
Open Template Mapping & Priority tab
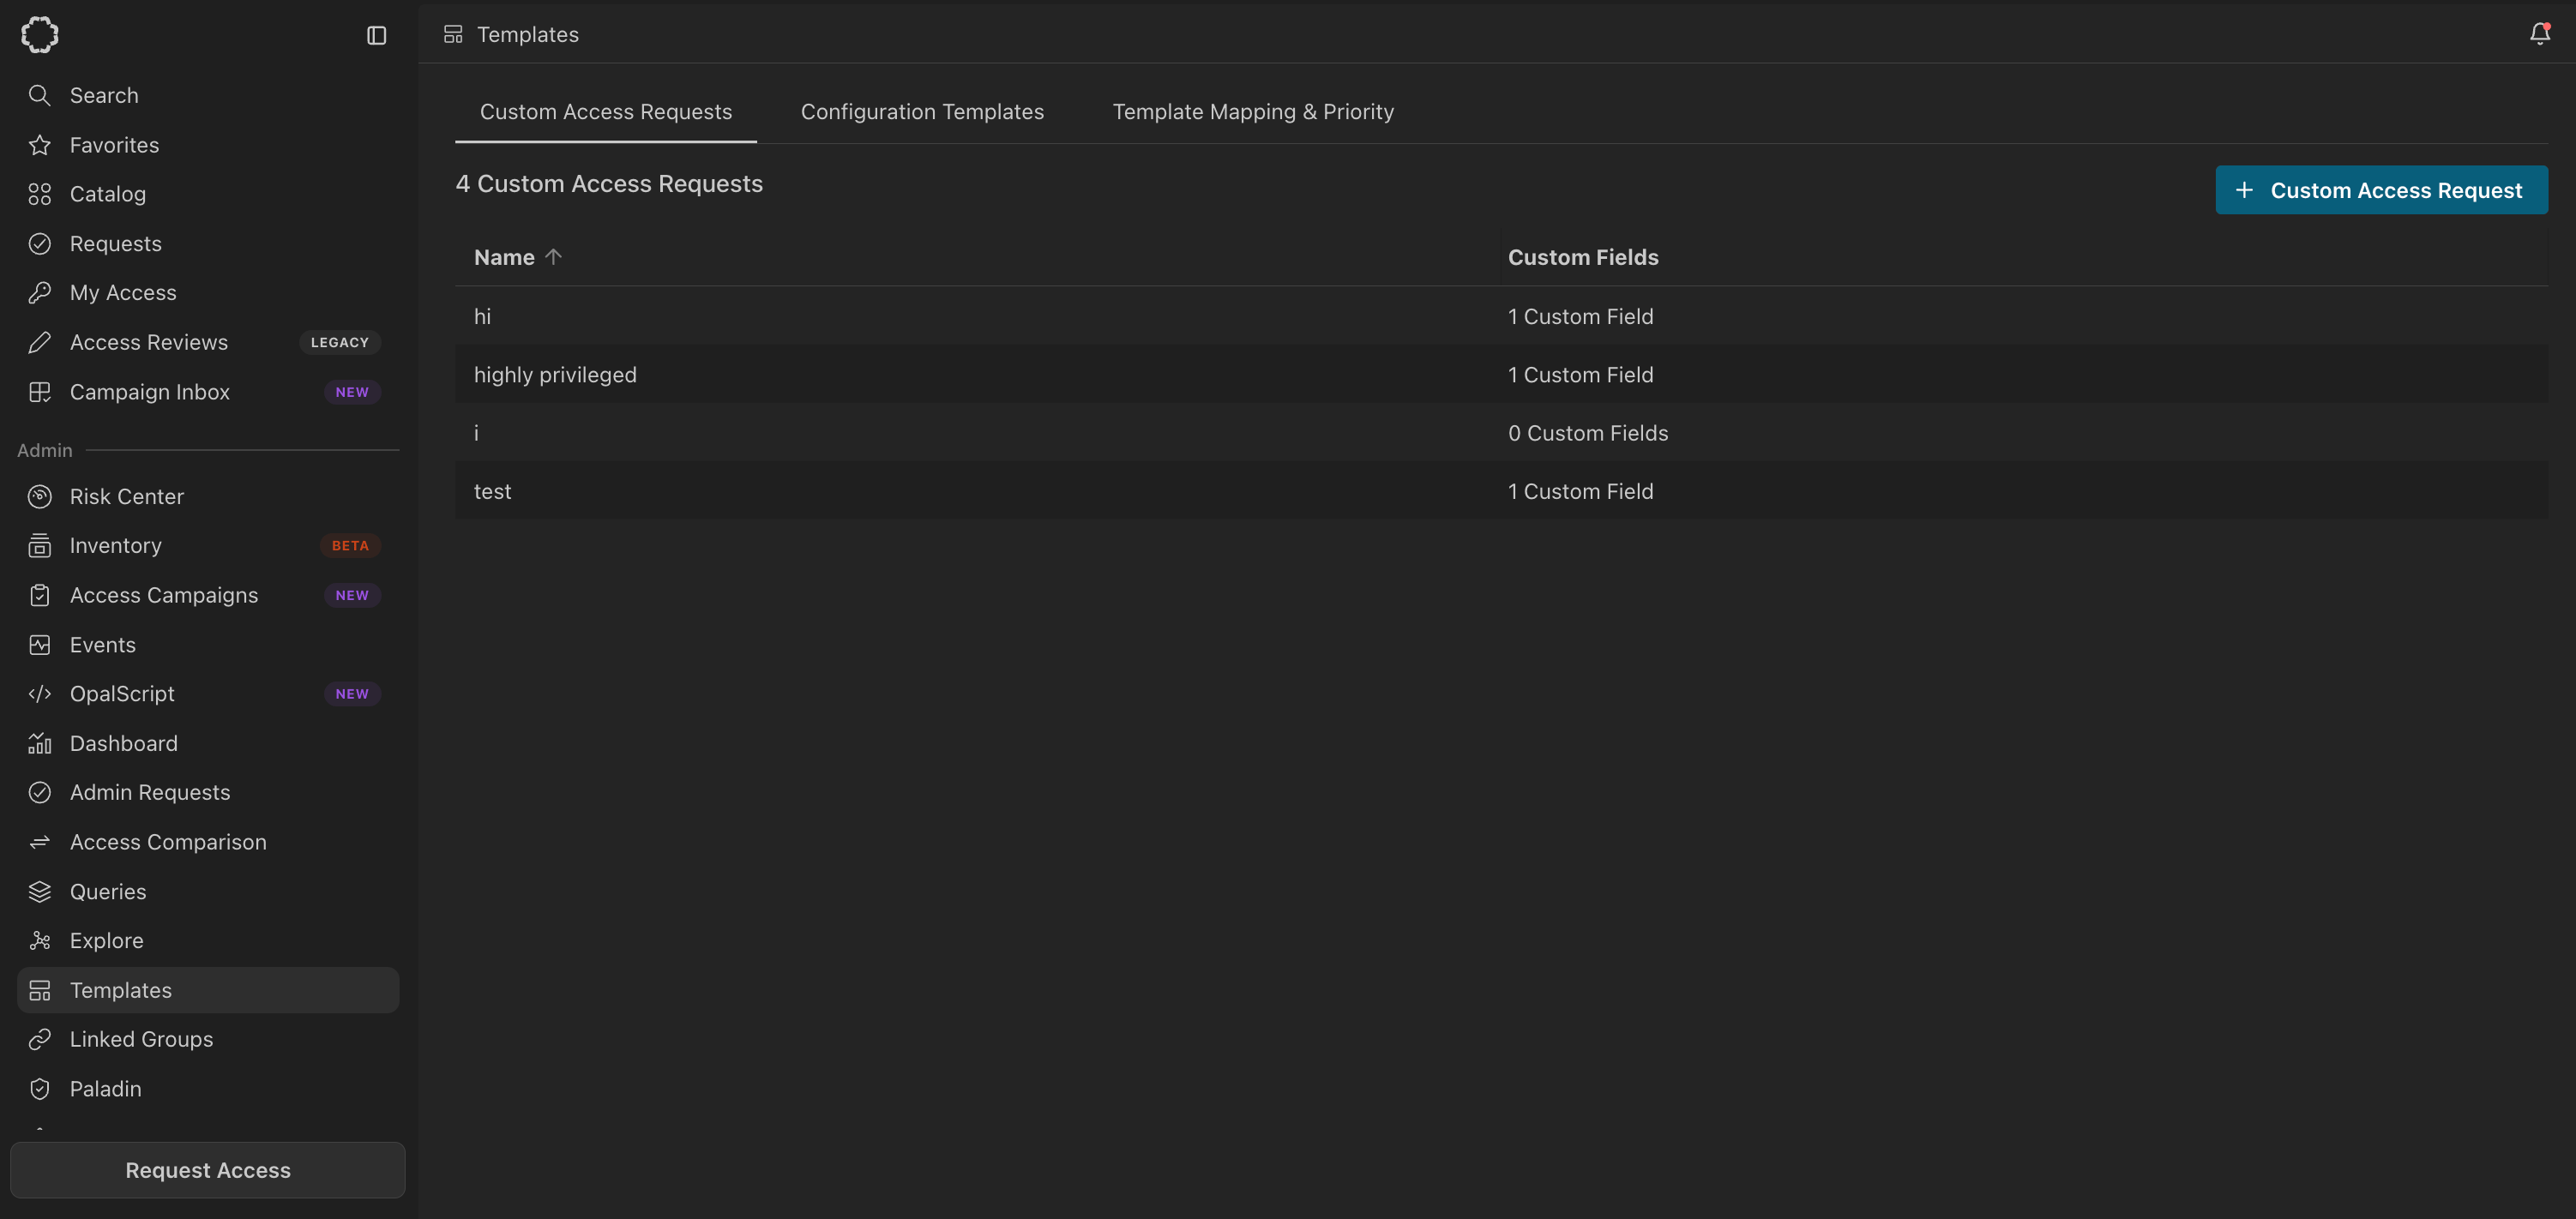coord(1253,112)
